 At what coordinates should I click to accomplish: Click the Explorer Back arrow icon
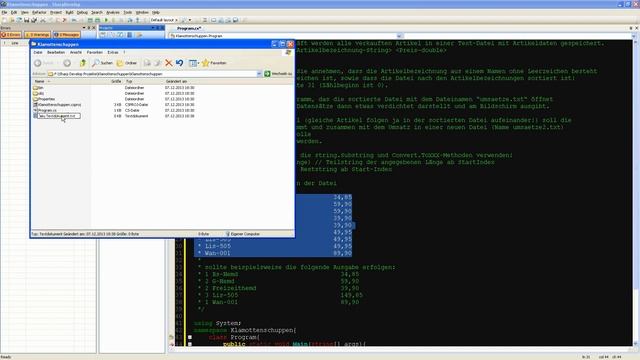[38, 63]
